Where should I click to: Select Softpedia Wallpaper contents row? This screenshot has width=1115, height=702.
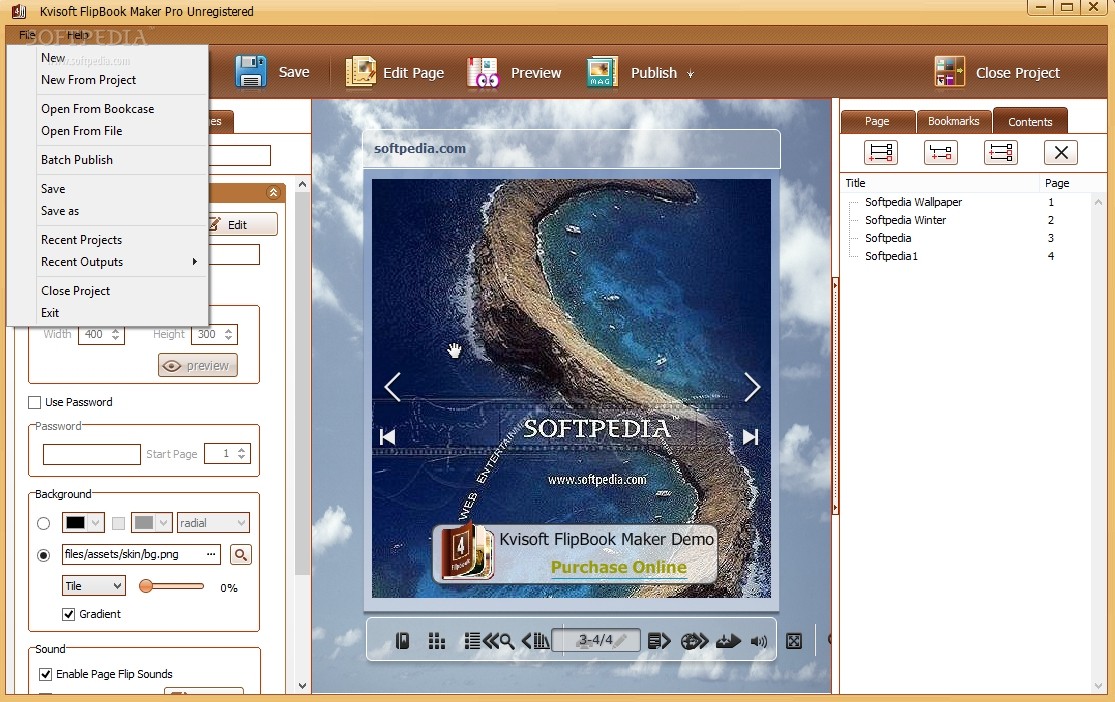point(913,202)
